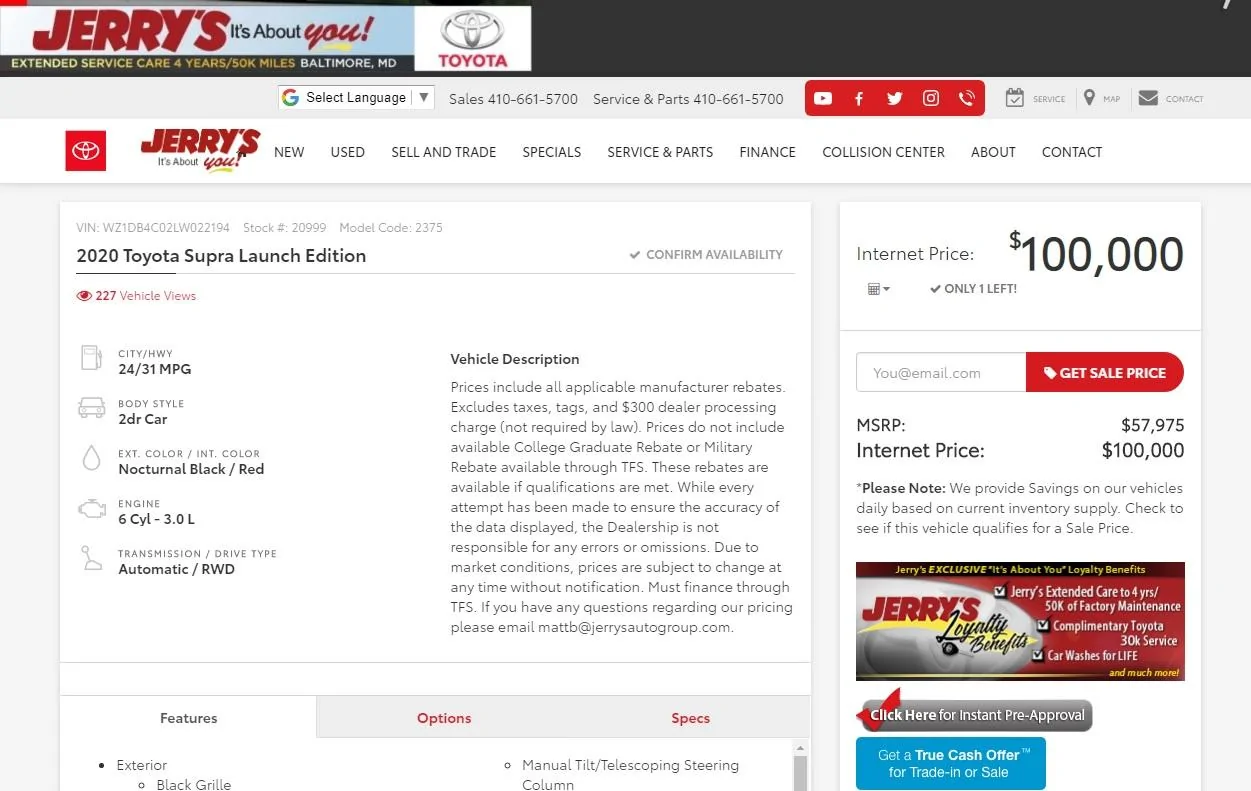This screenshot has height=791, width=1251.
Task: Open the FINANCE menu
Action: [x=768, y=152]
